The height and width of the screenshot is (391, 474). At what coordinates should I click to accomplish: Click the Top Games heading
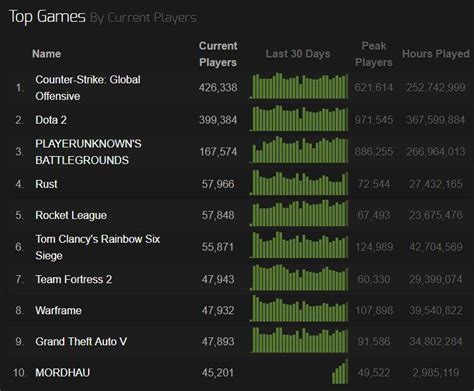click(47, 17)
